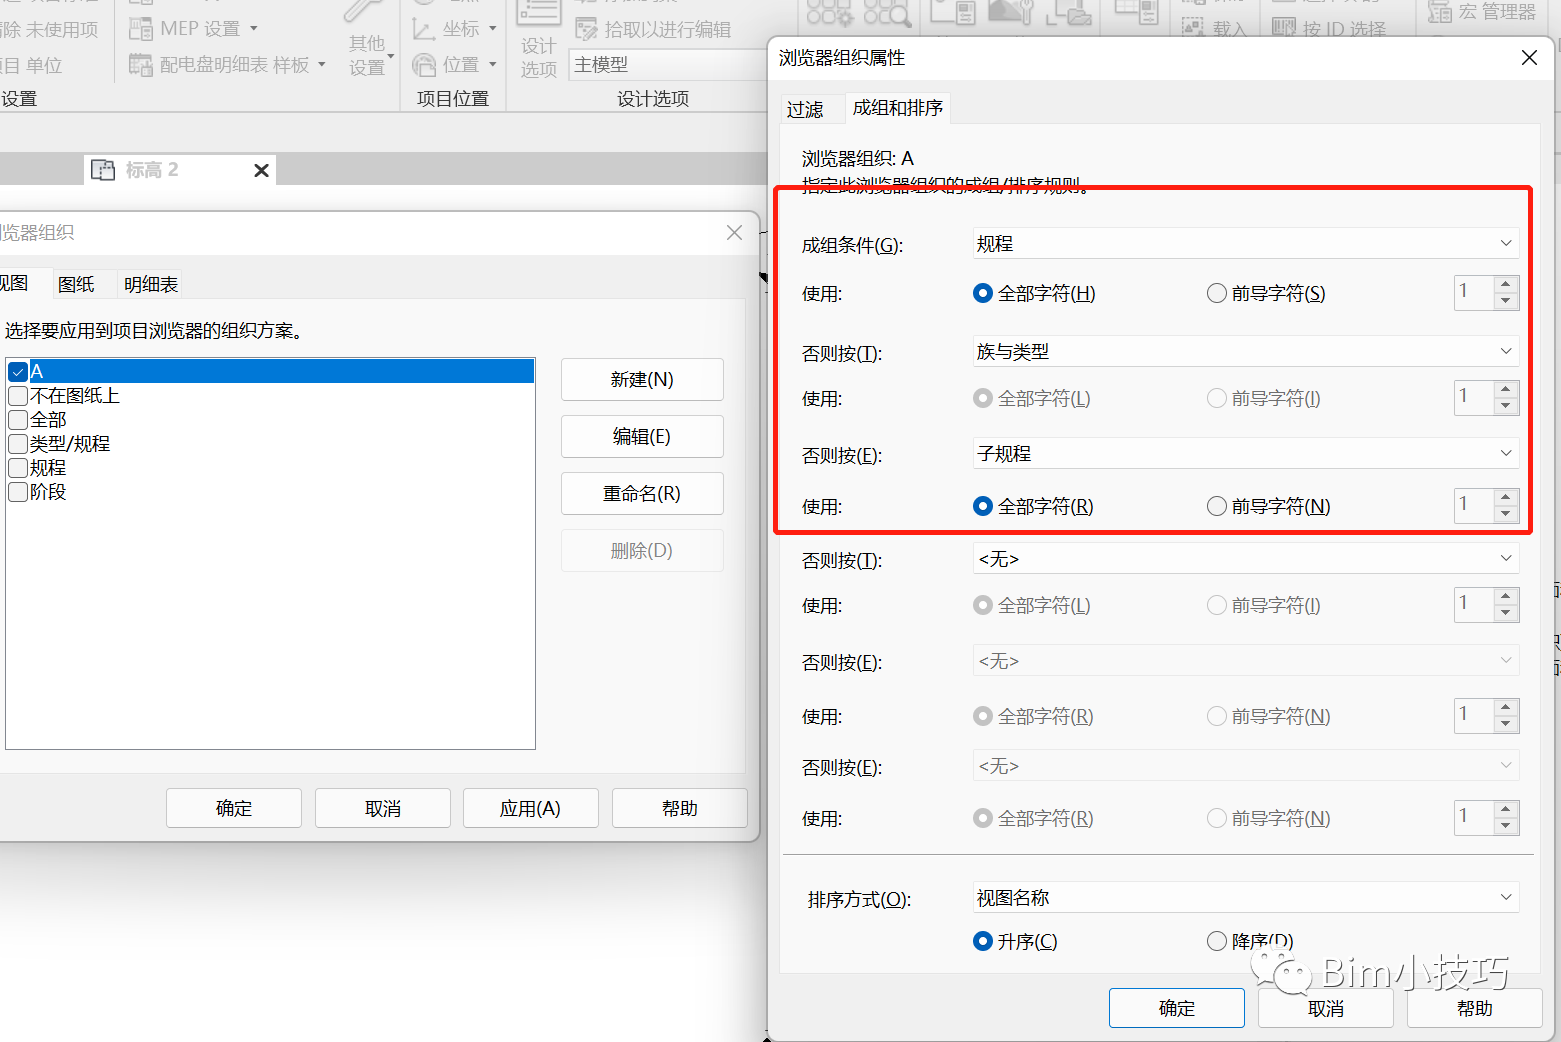Click the 位置 ribbon tool icon
Image resolution: width=1561 pixels, height=1042 pixels.
click(x=424, y=65)
